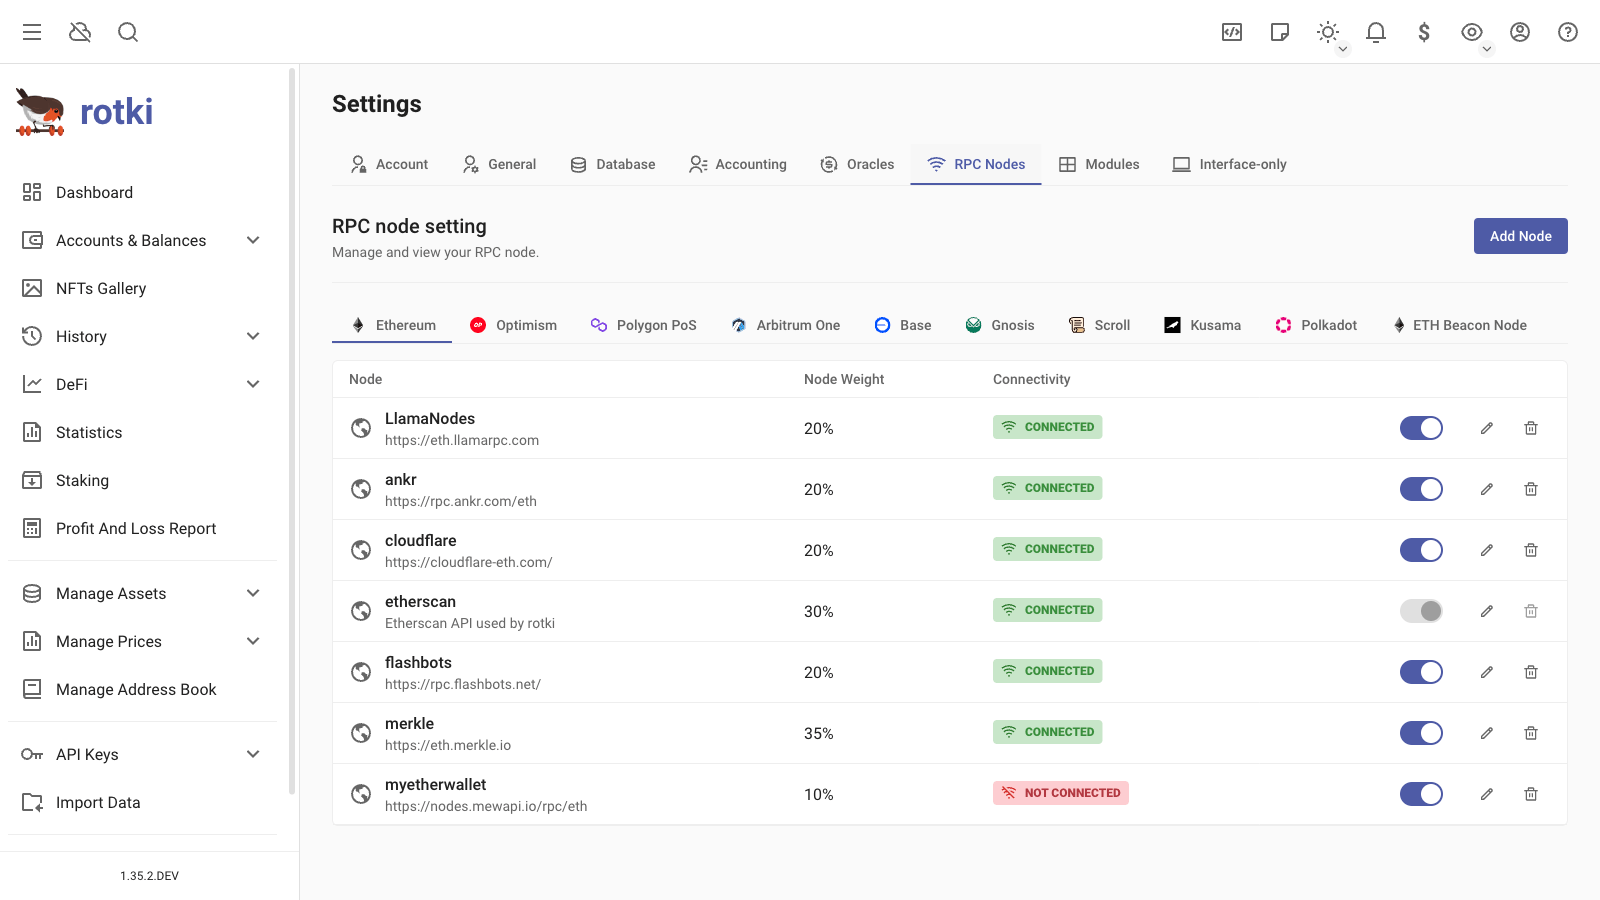Edit the cloudflare node
1600x900 pixels.
[x=1487, y=550]
